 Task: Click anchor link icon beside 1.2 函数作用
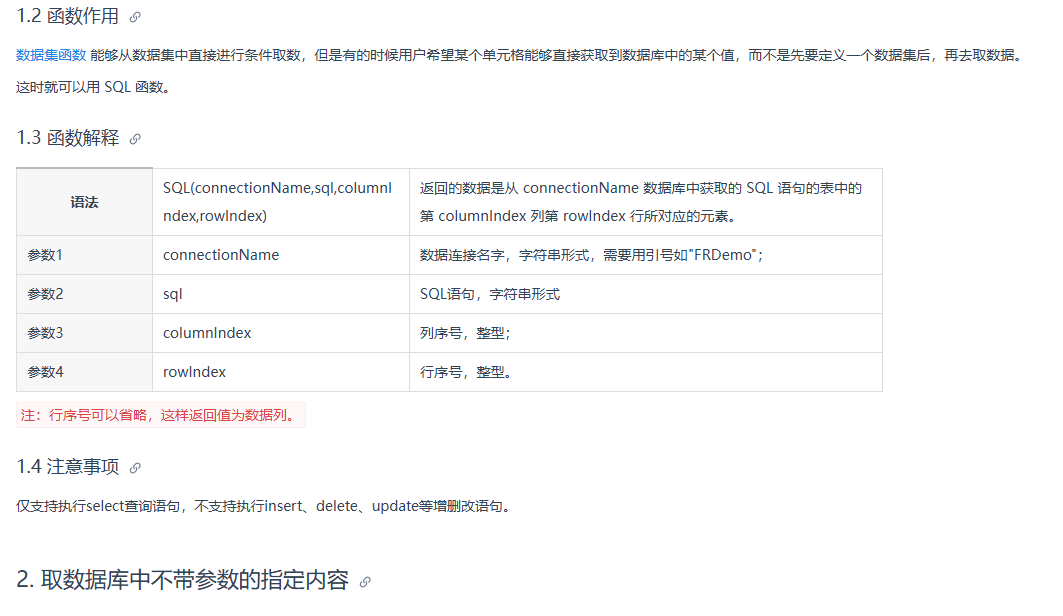pos(135,17)
